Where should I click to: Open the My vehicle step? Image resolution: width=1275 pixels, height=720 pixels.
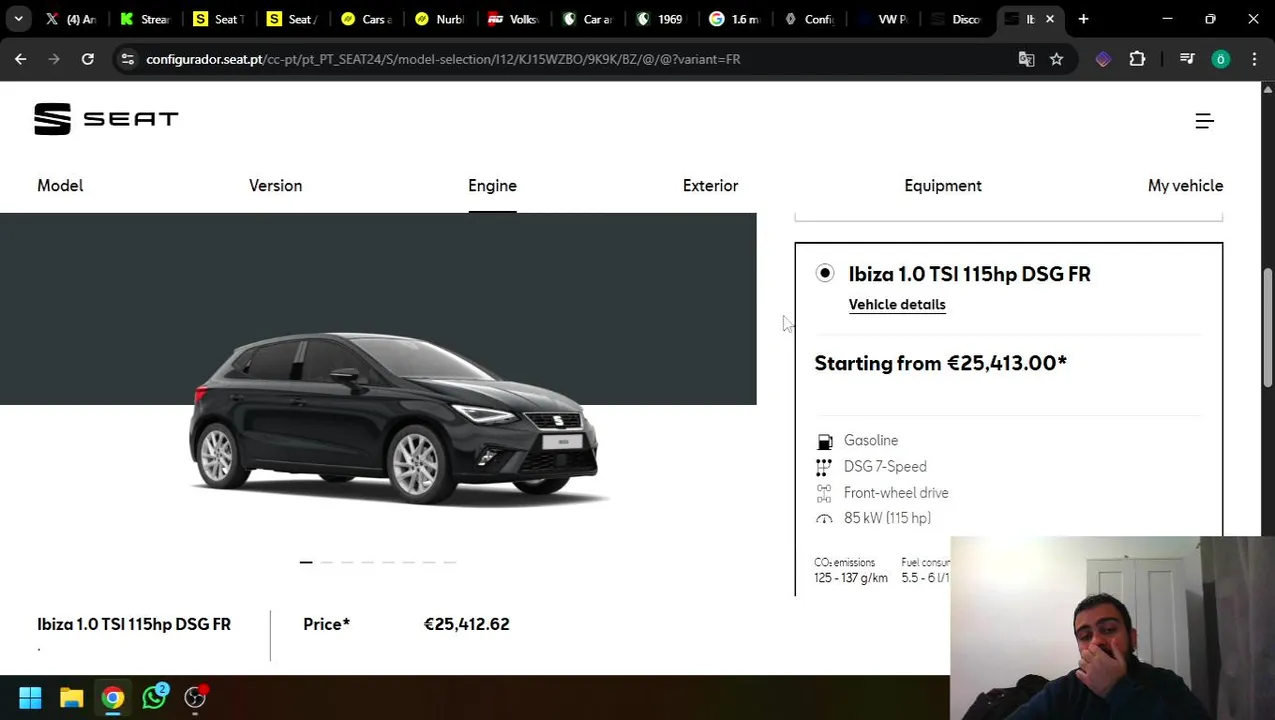click(1185, 186)
